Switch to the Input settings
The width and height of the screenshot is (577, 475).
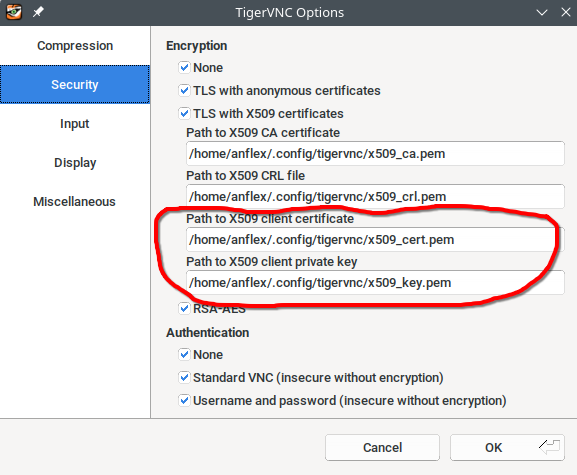tap(75, 124)
